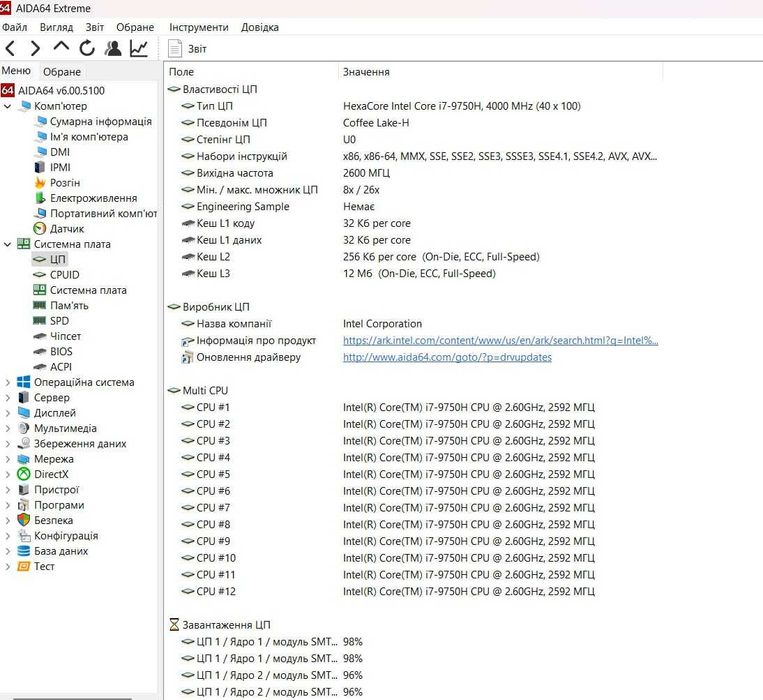Open the Звіт menu in the menu bar
763x700 pixels.
[x=95, y=27]
